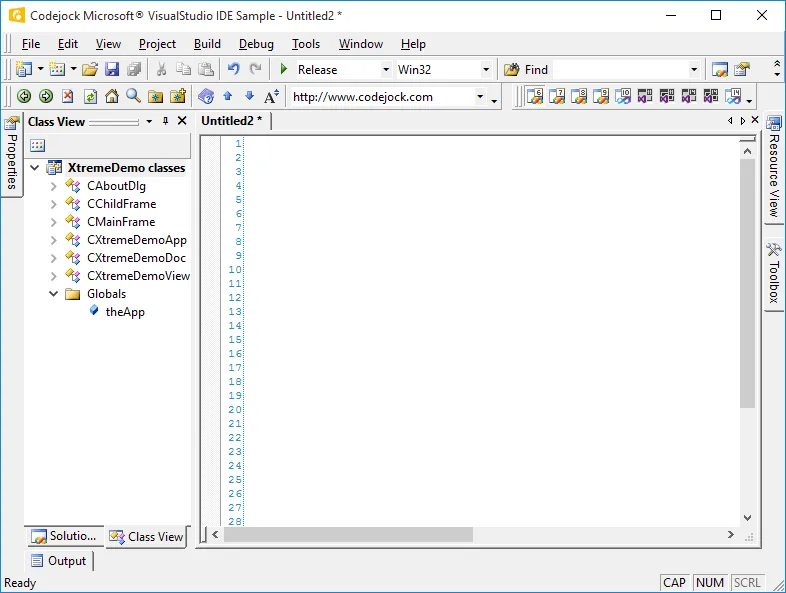Collapse the Globals folder node
Viewport: 786px width, 593px height.
tap(54, 294)
